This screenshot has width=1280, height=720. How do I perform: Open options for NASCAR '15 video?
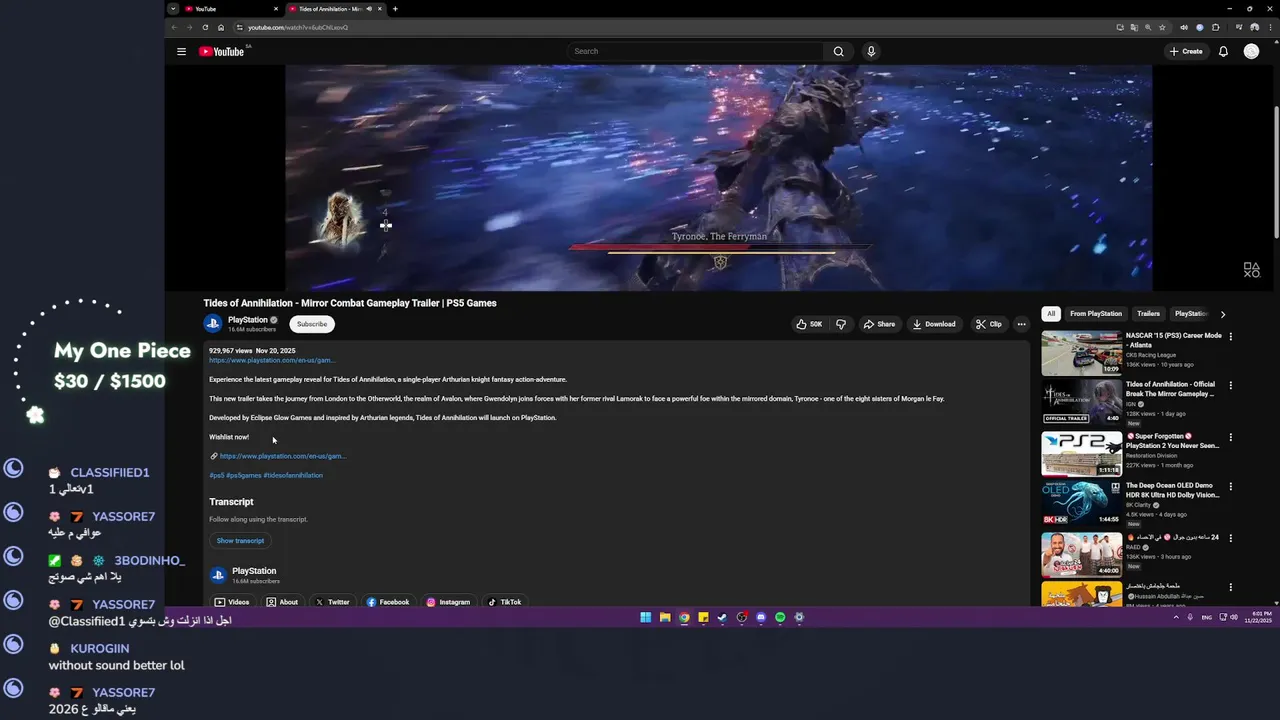[1231, 336]
